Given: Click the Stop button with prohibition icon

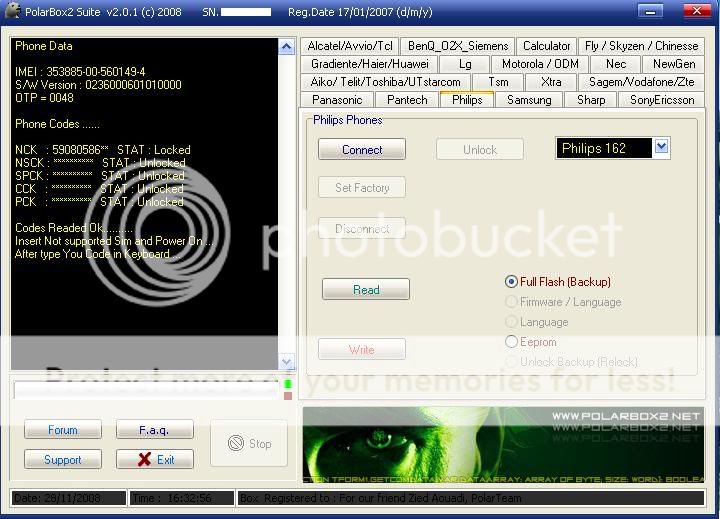Looking at the screenshot, I should click(249, 444).
